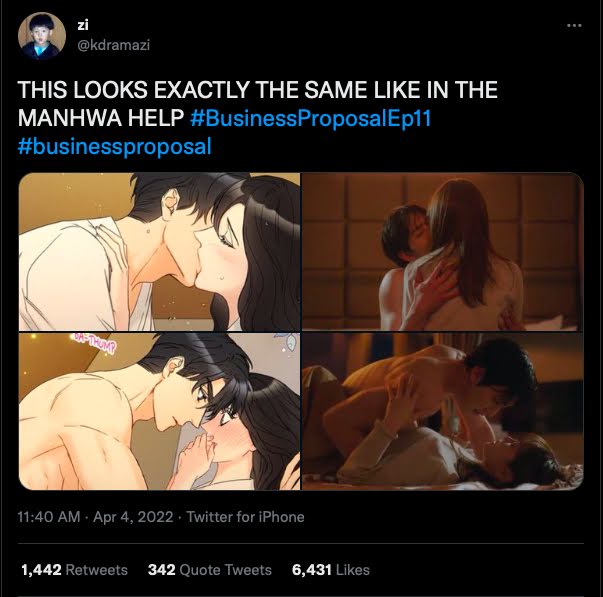Click the Apr 4, 2022 date
Viewport: 603px width, 597px height.
tap(133, 517)
